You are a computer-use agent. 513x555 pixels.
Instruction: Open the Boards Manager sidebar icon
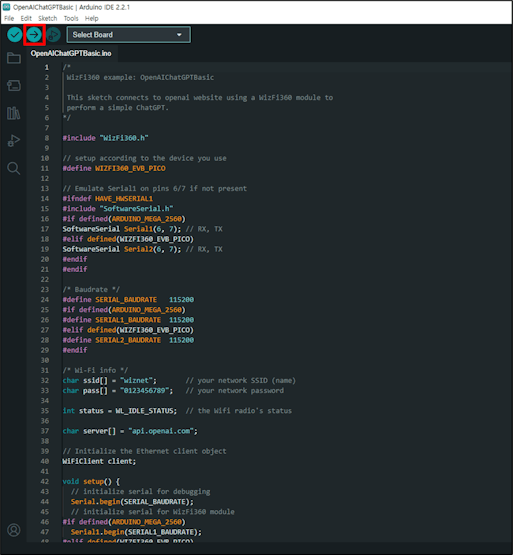[14, 85]
